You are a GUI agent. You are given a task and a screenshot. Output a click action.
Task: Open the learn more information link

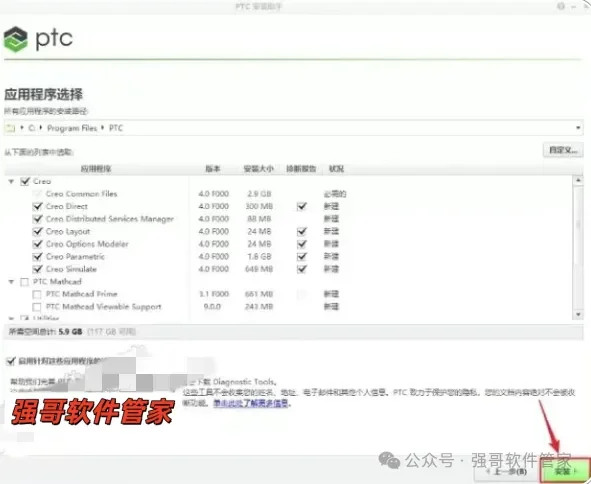(251, 404)
